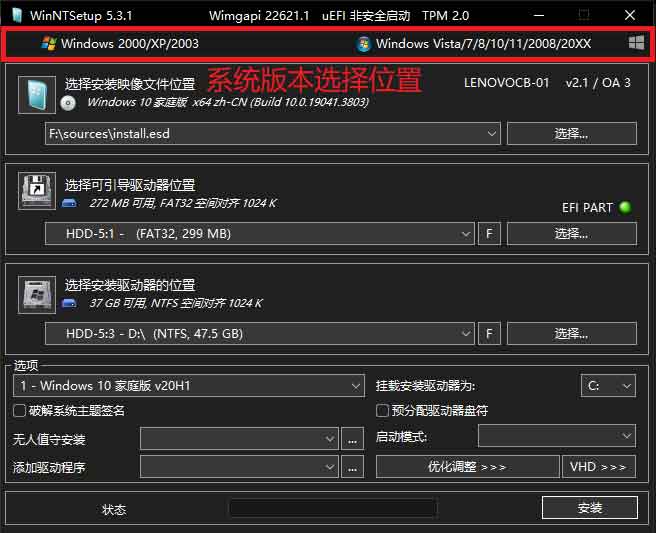Click F format button for install drive
Viewport: 656px width, 533px height.
(x=489, y=333)
